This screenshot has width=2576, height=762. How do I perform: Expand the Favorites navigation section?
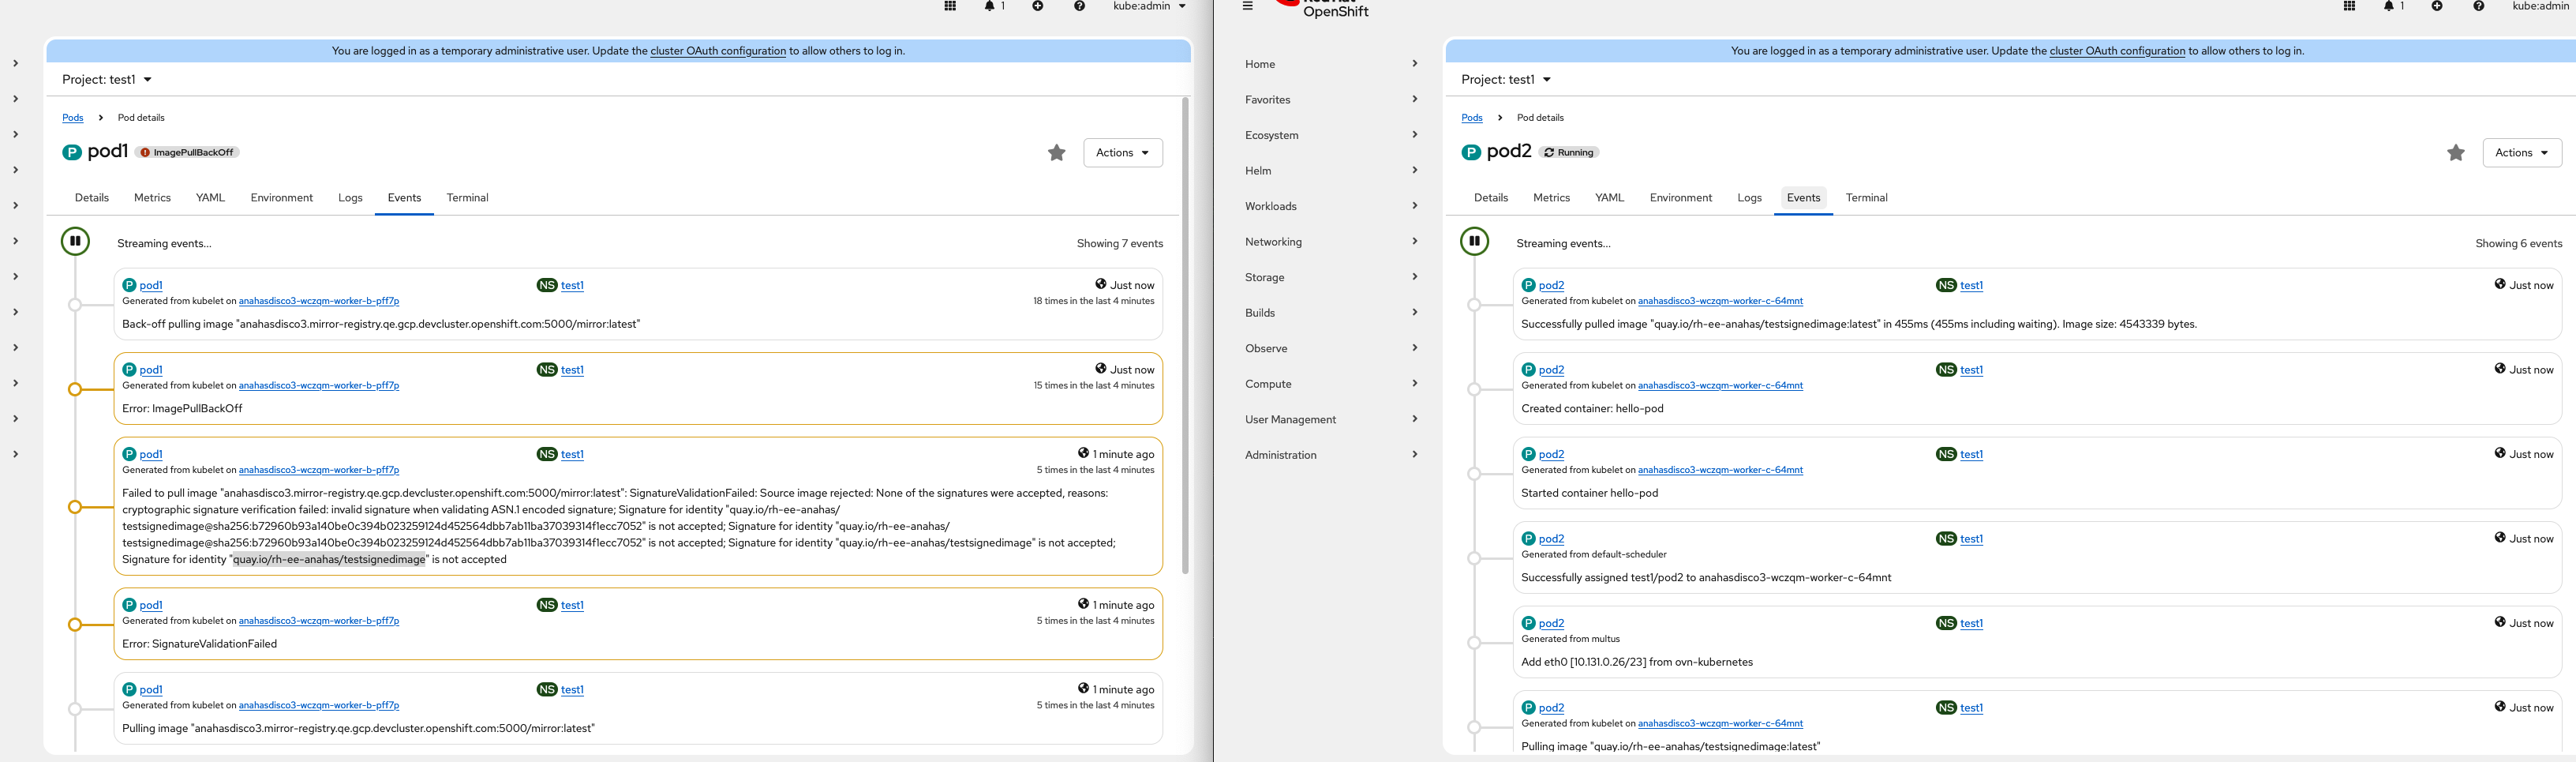(x=1331, y=100)
